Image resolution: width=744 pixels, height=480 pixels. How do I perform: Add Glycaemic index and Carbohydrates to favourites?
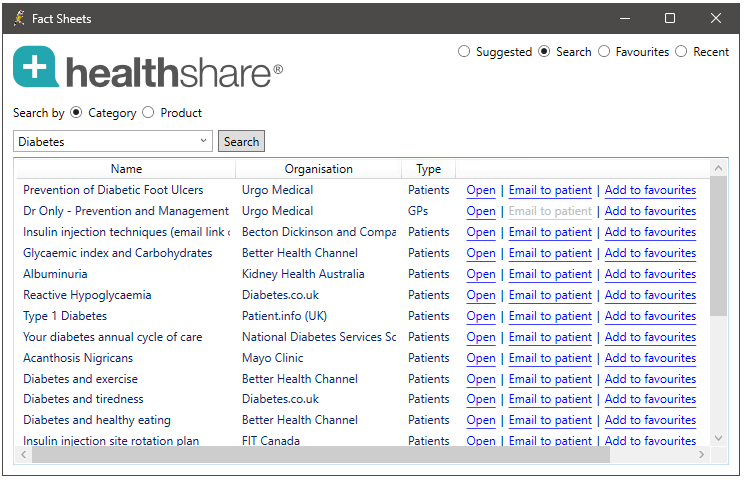coord(650,253)
